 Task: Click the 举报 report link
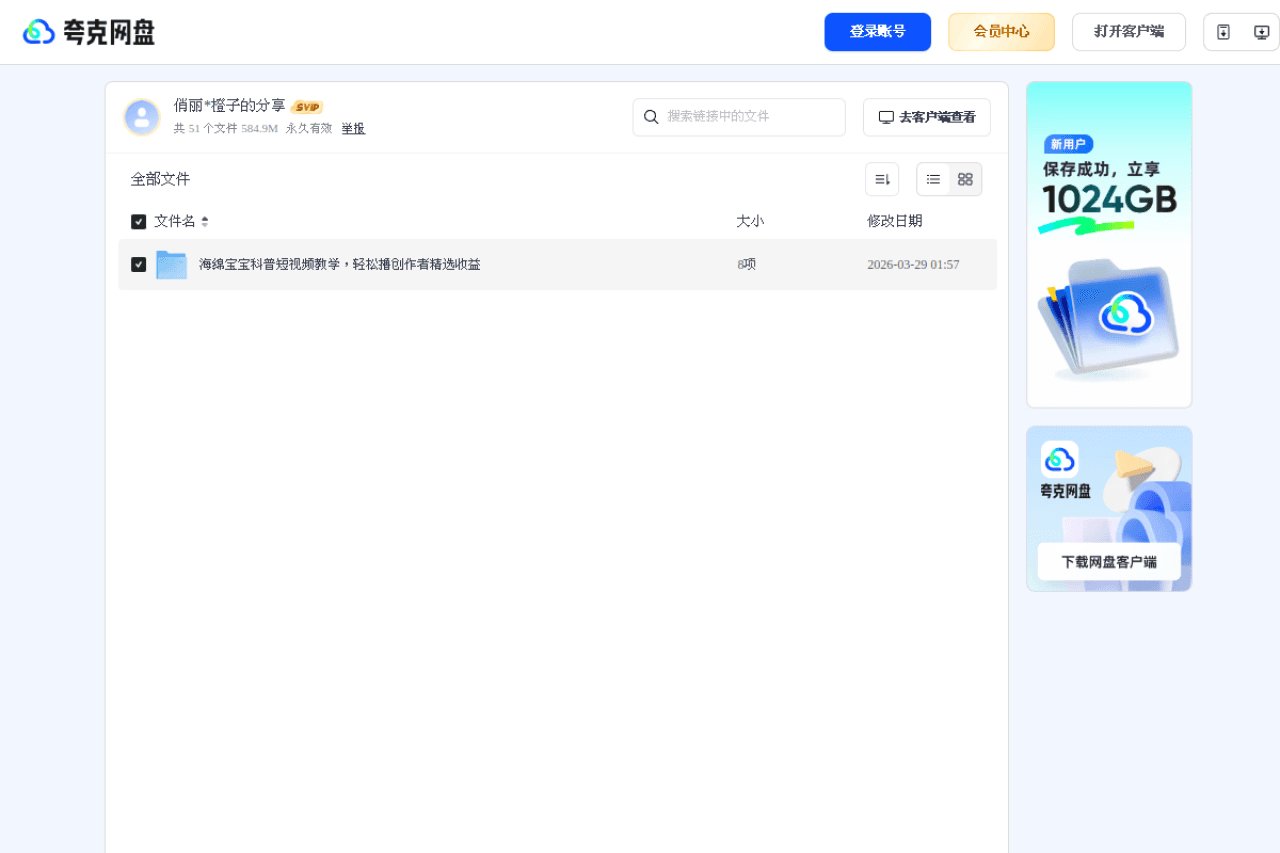[x=353, y=128]
